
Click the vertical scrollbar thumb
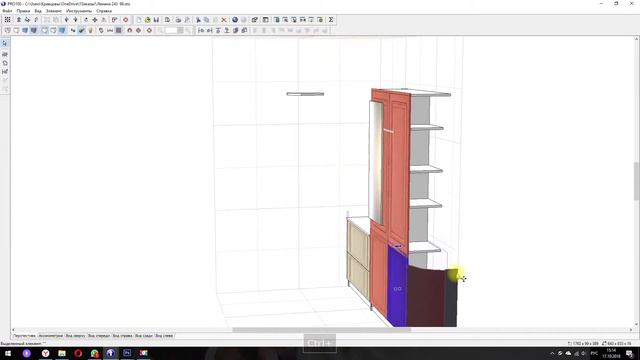pyautogui.click(x=637, y=181)
